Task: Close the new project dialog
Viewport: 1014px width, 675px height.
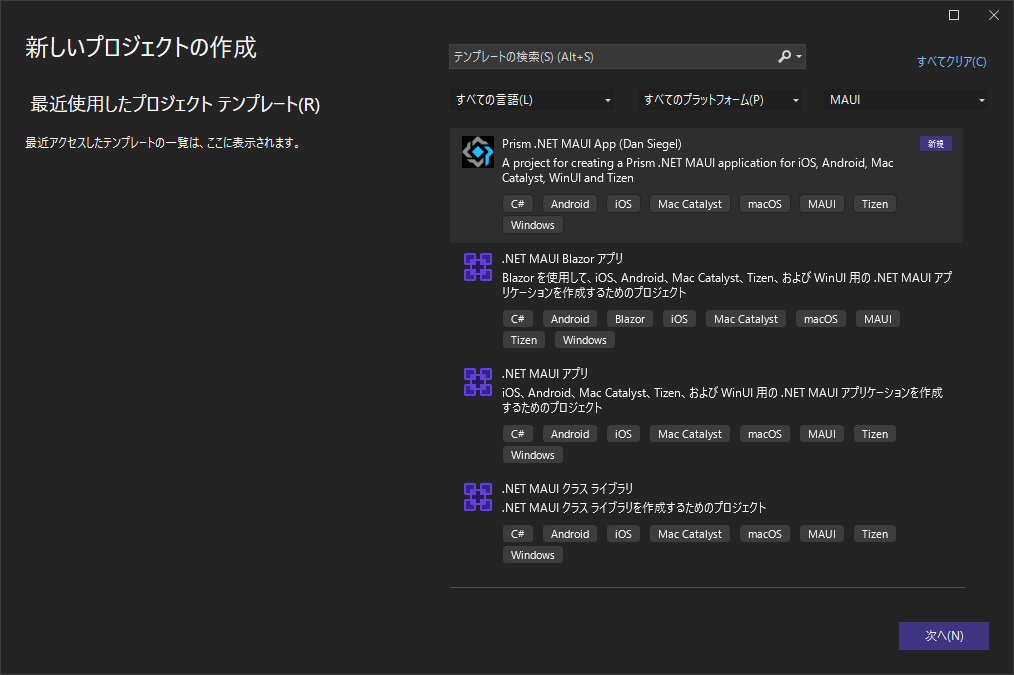Action: tap(994, 15)
